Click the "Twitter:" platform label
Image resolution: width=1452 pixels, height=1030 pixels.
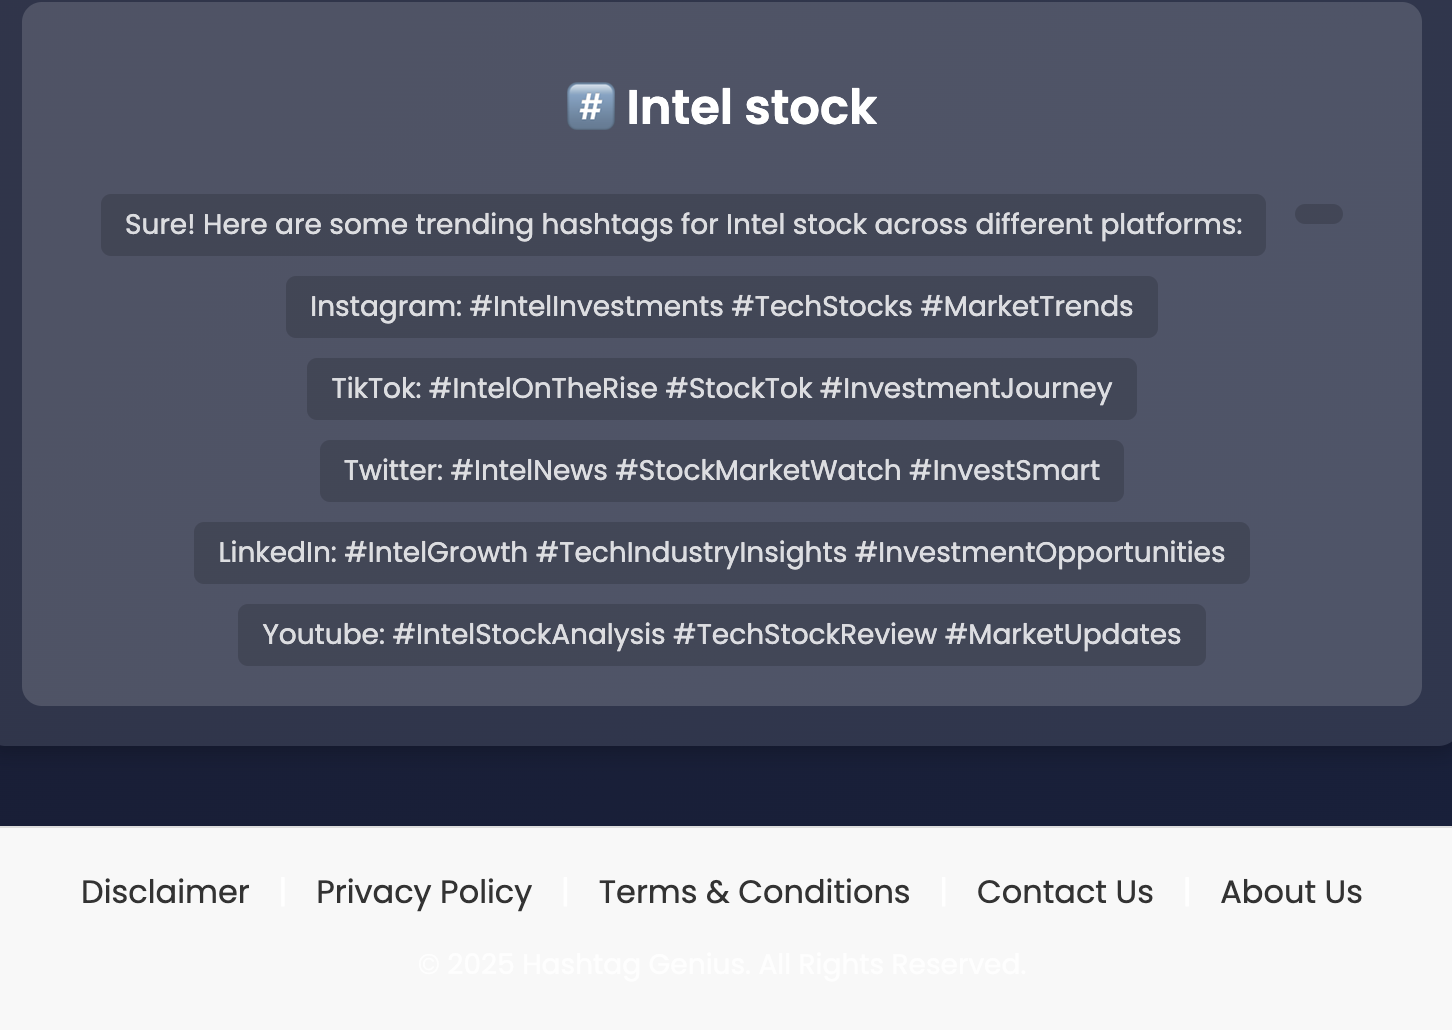pyautogui.click(x=393, y=471)
